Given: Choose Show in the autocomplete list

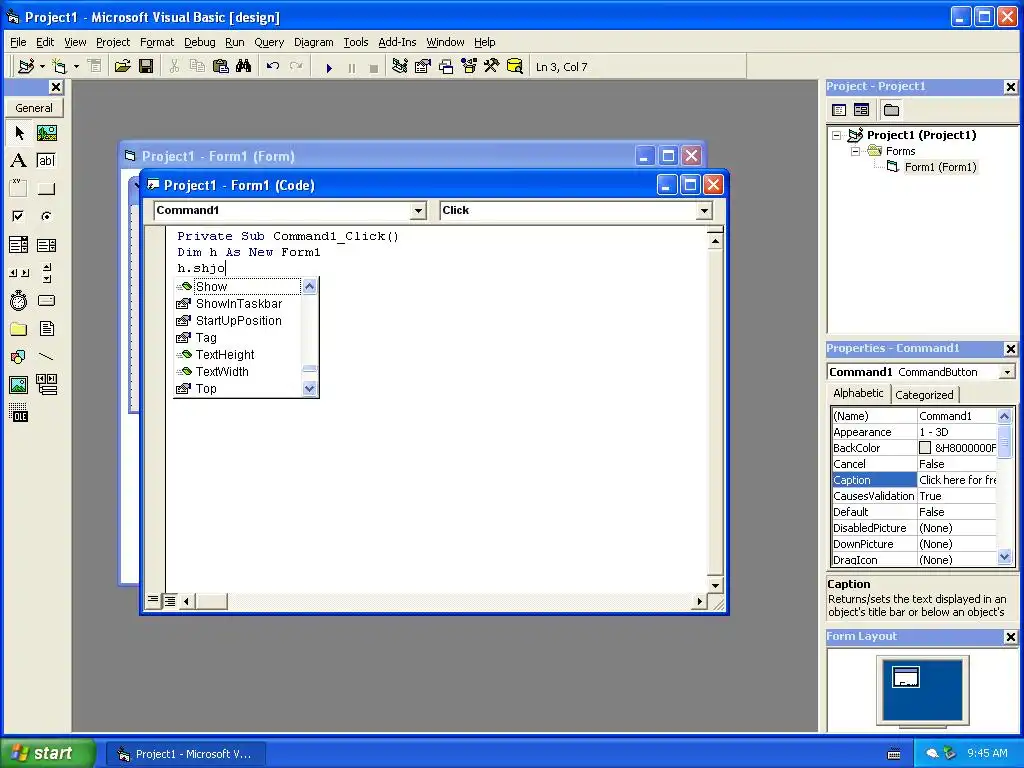Looking at the screenshot, I should pyautogui.click(x=238, y=287).
